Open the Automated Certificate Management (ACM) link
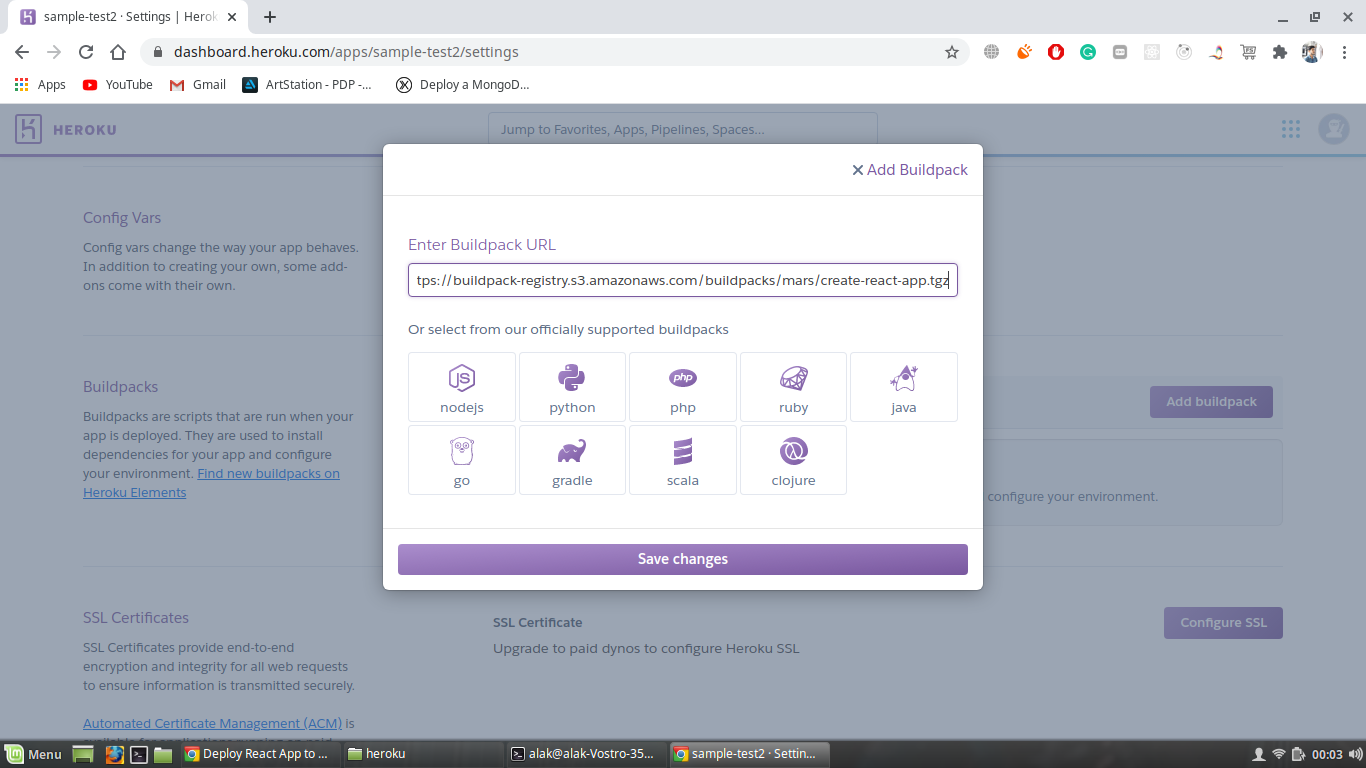 pyautogui.click(x=213, y=723)
